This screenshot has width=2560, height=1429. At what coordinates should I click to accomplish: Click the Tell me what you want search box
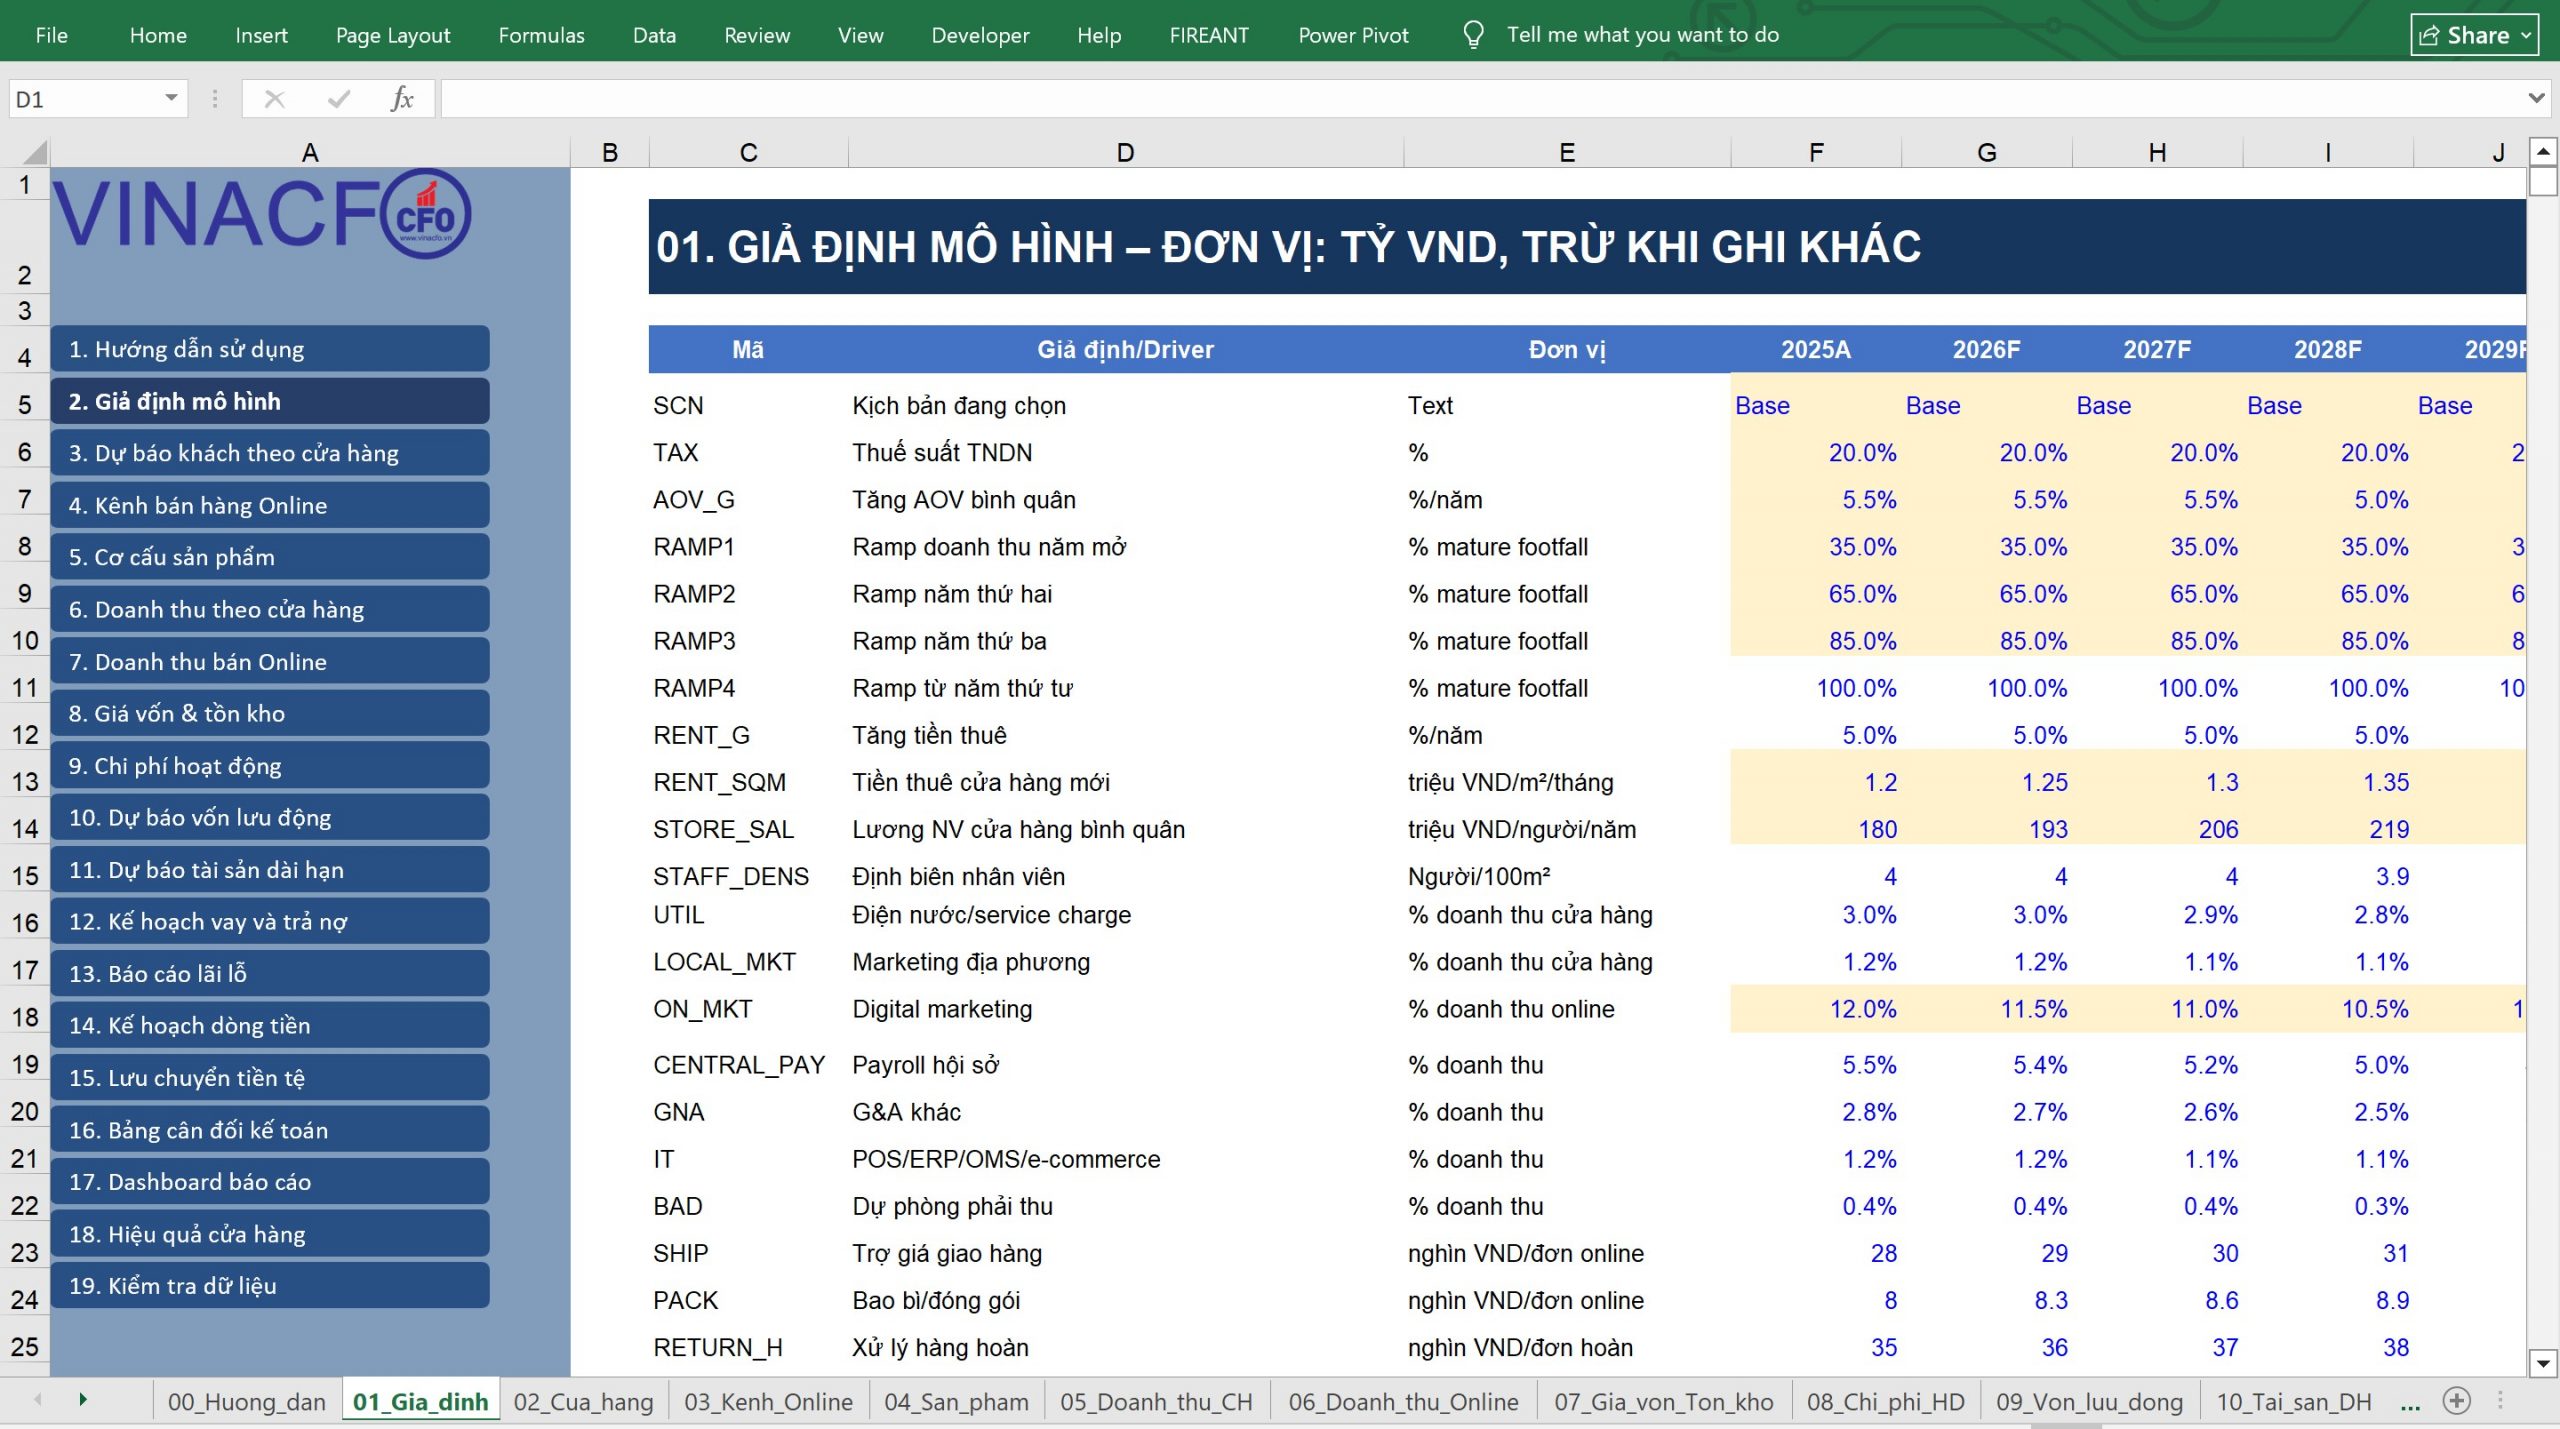pyautogui.click(x=1643, y=35)
